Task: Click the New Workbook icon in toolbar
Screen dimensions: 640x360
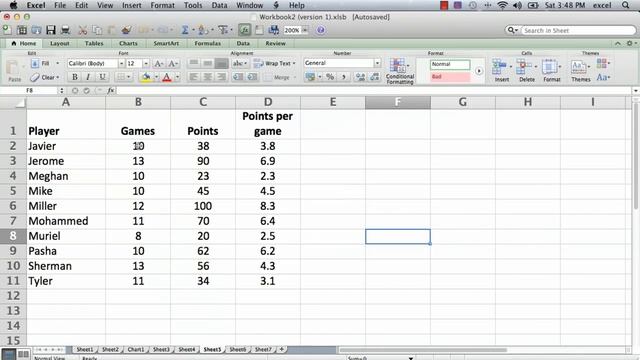Action: 7,30
